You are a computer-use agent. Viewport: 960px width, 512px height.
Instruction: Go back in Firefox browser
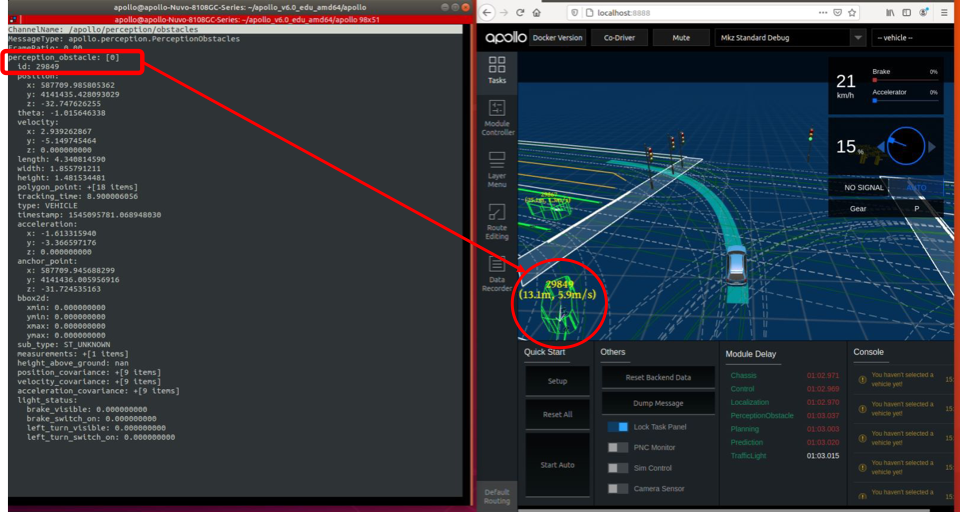[x=487, y=12]
